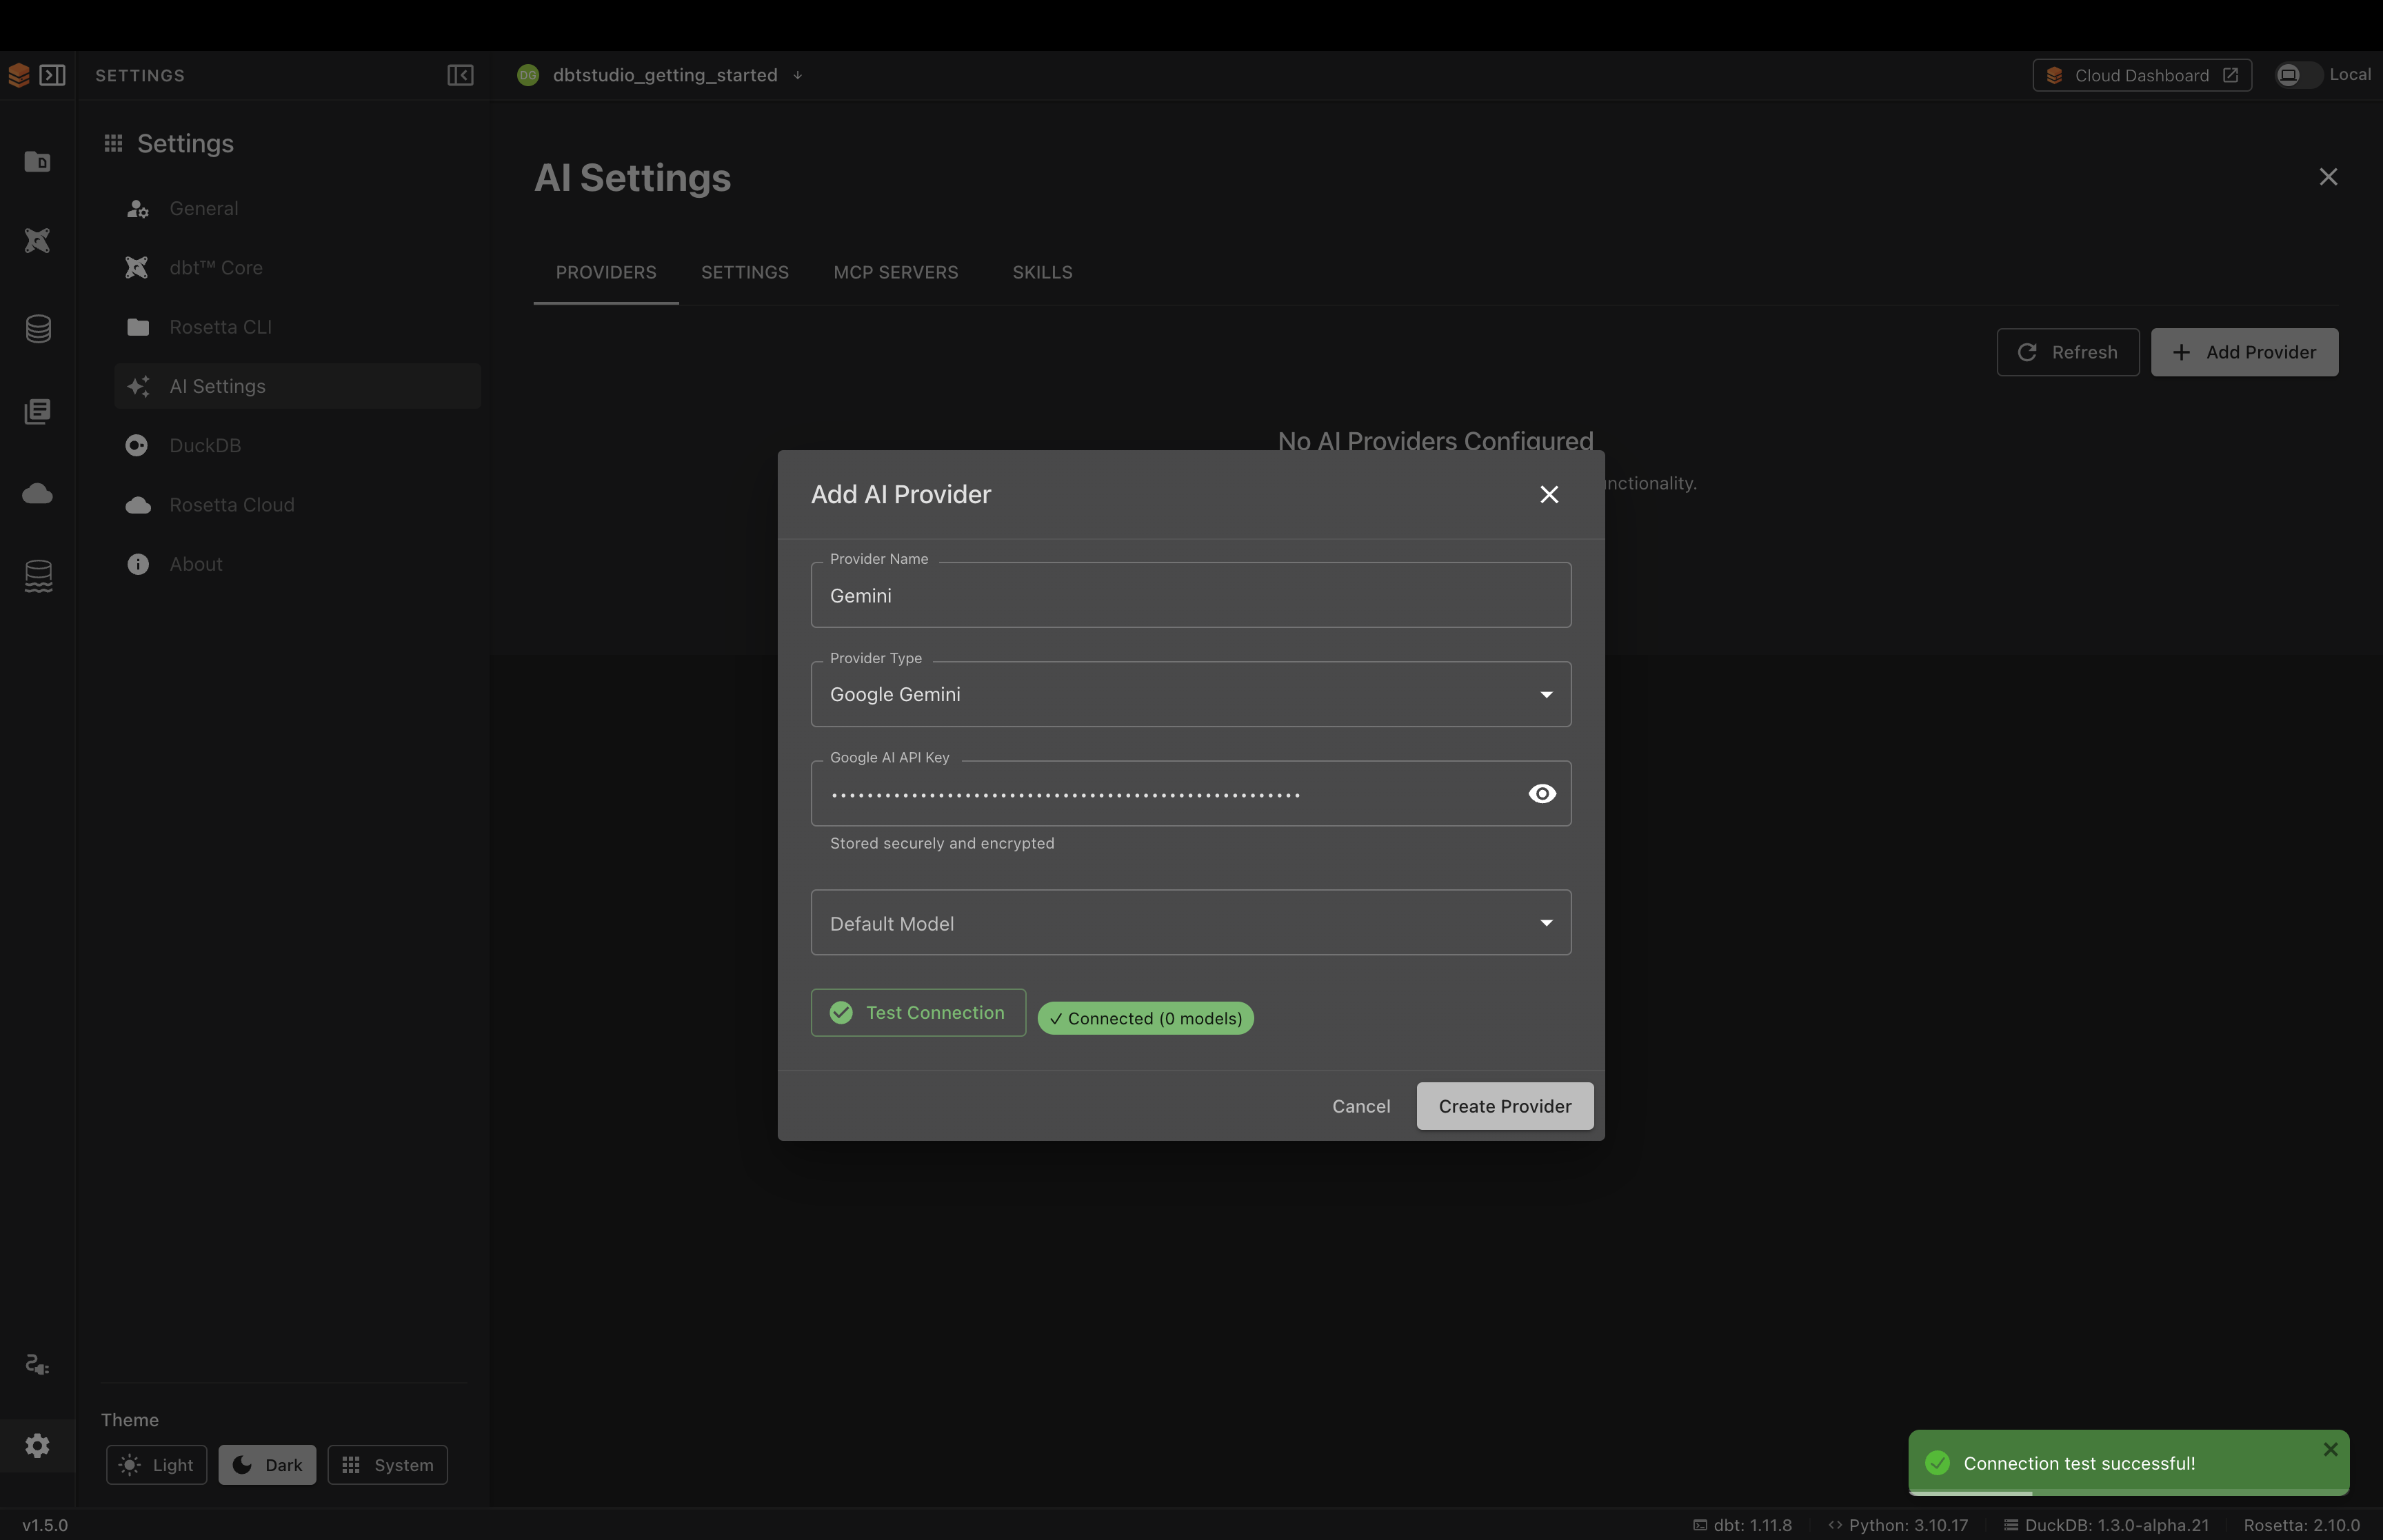Click the General user-gear icon

(138, 208)
